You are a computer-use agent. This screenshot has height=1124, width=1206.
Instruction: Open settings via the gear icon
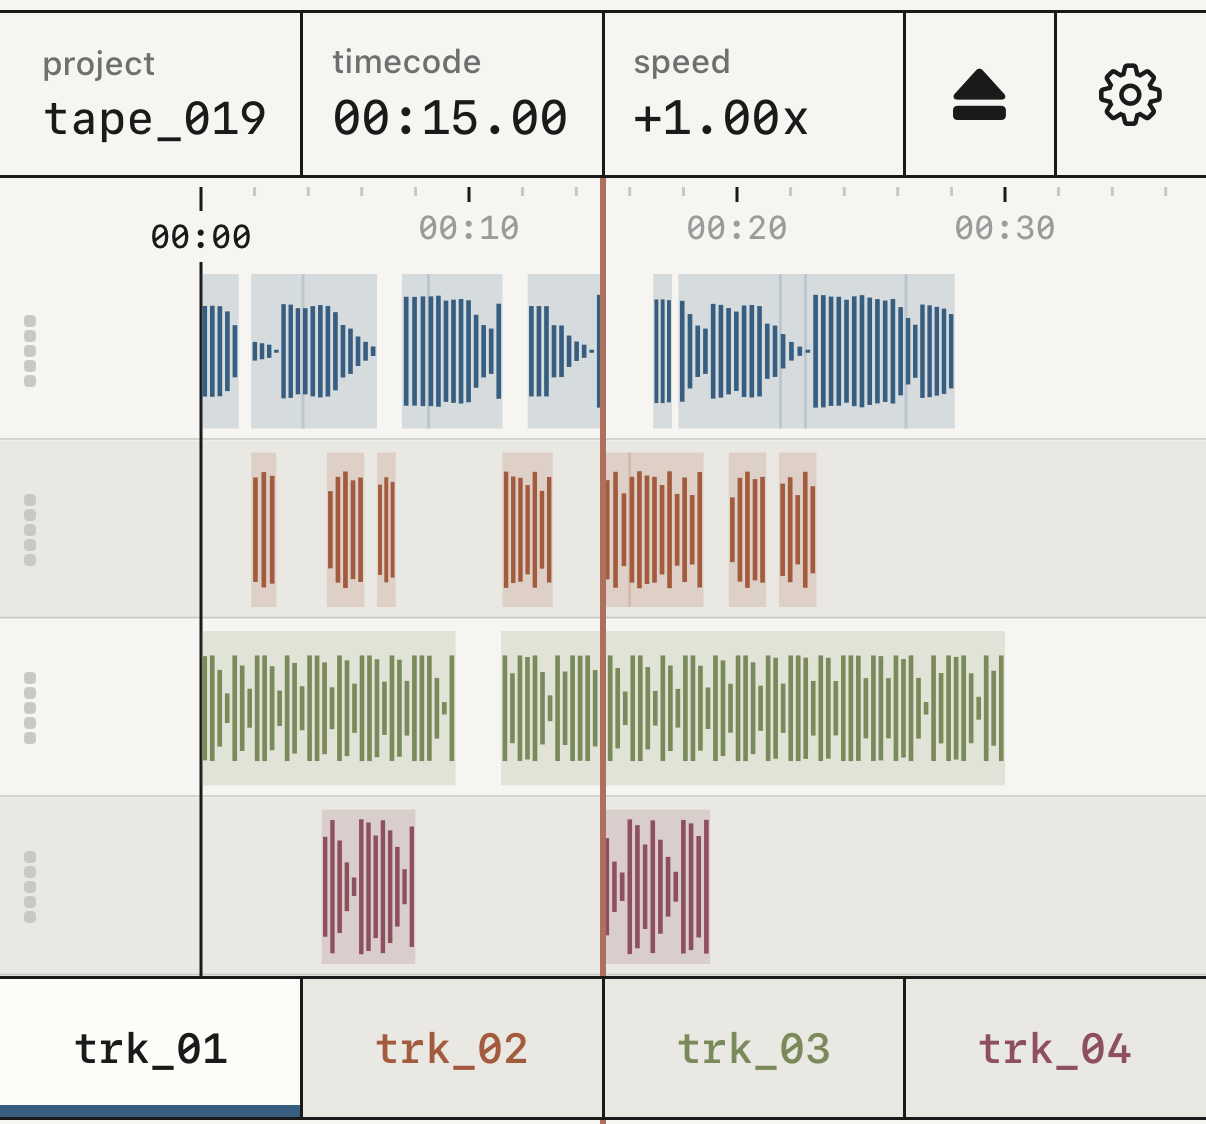point(1130,95)
